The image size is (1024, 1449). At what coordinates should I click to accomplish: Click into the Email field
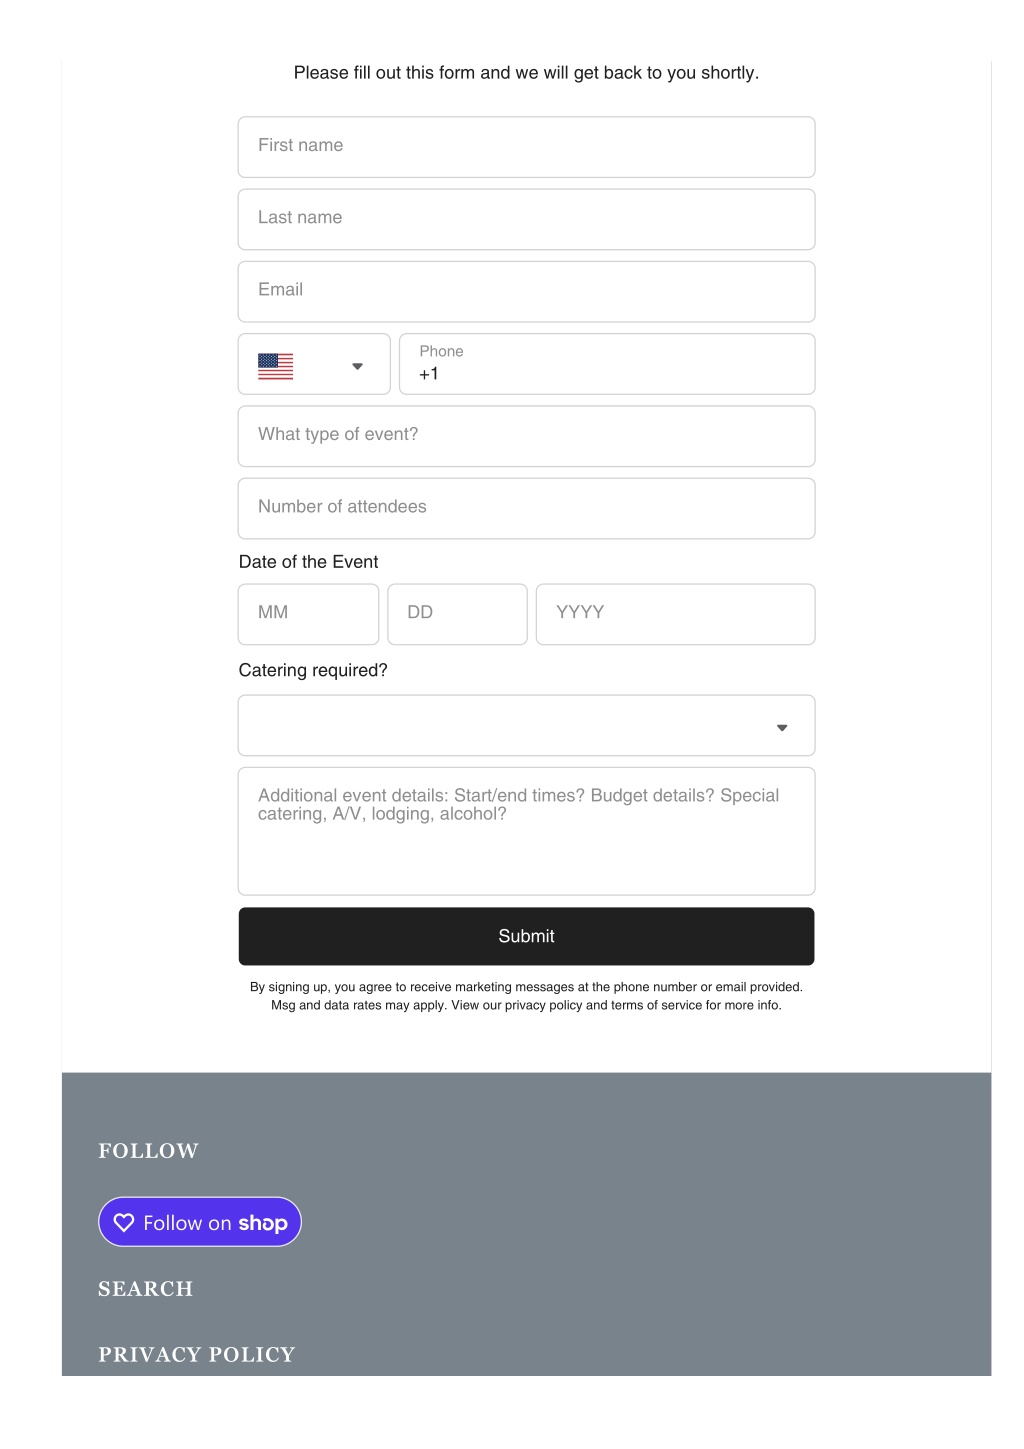[526, 291]
